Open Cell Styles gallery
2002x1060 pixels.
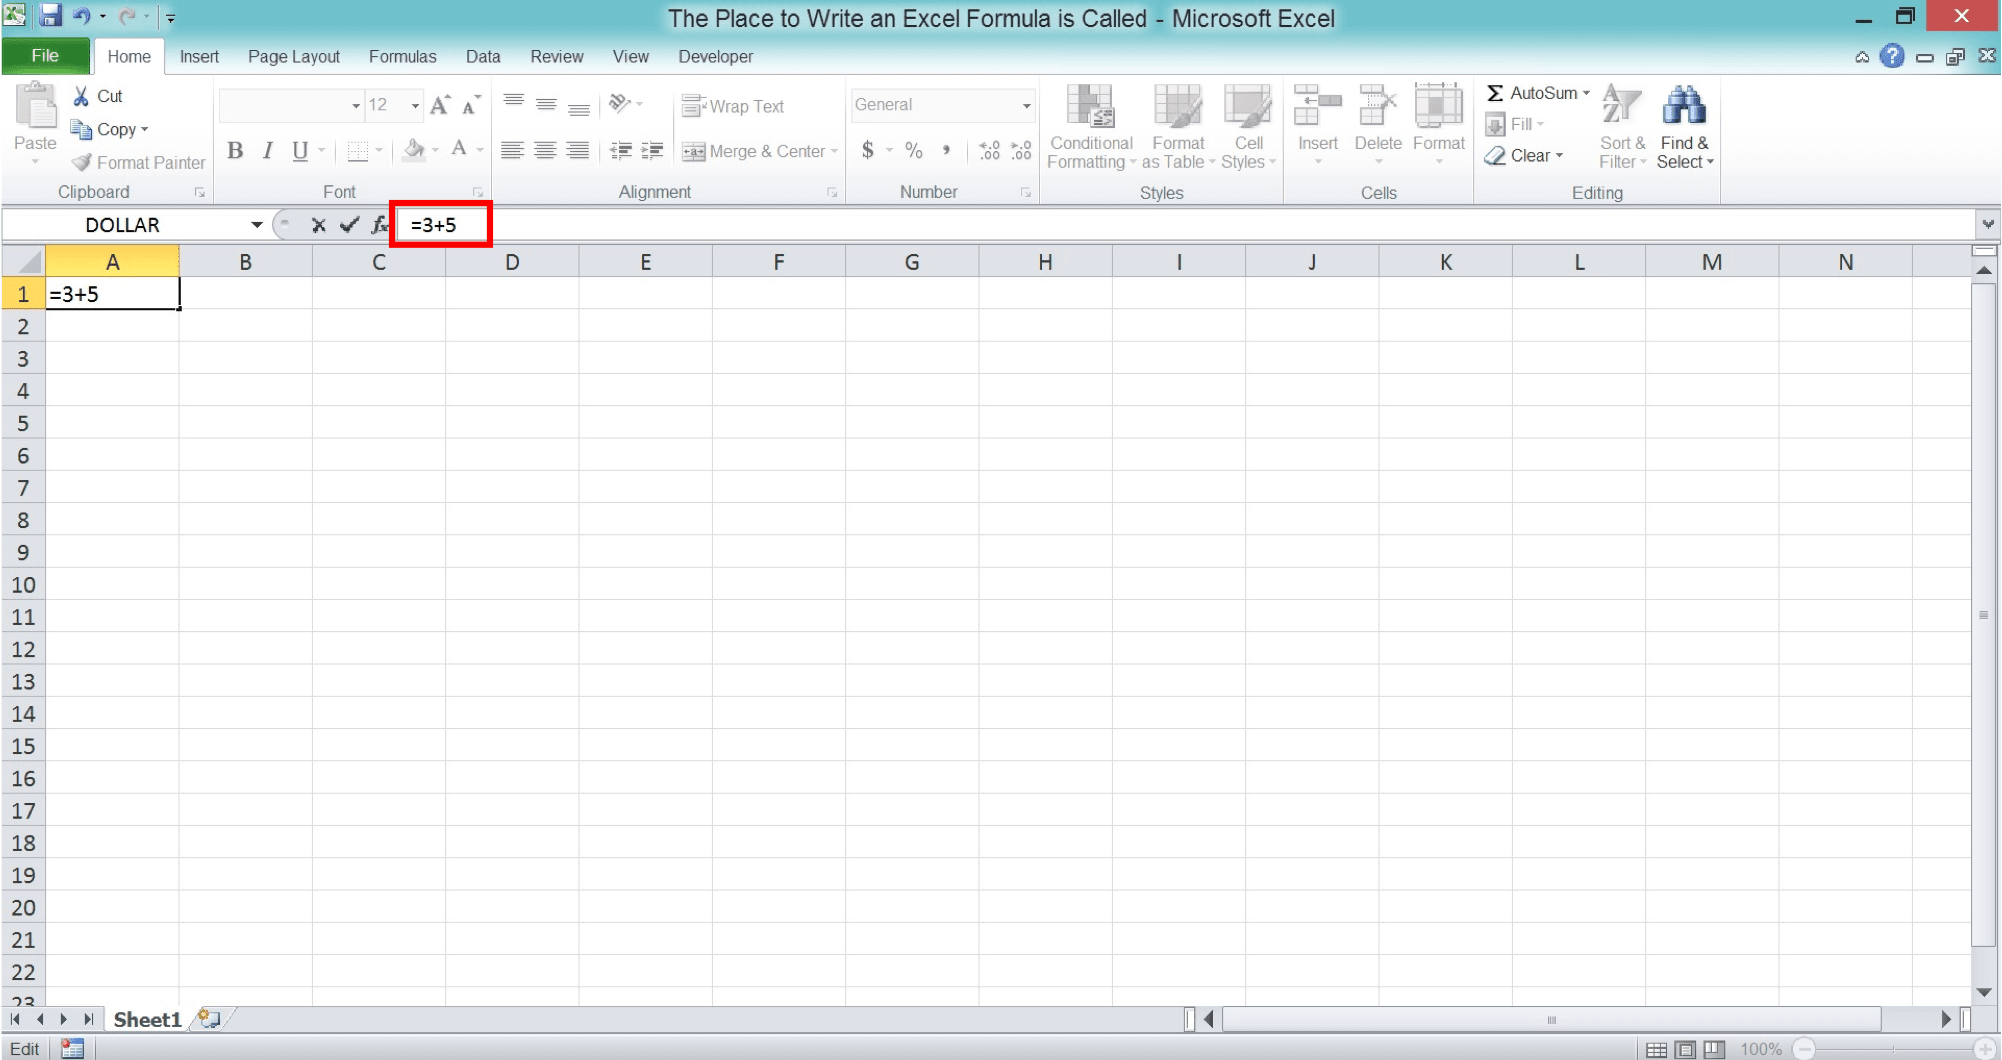pyautogui.click(x=1248, y=128)
